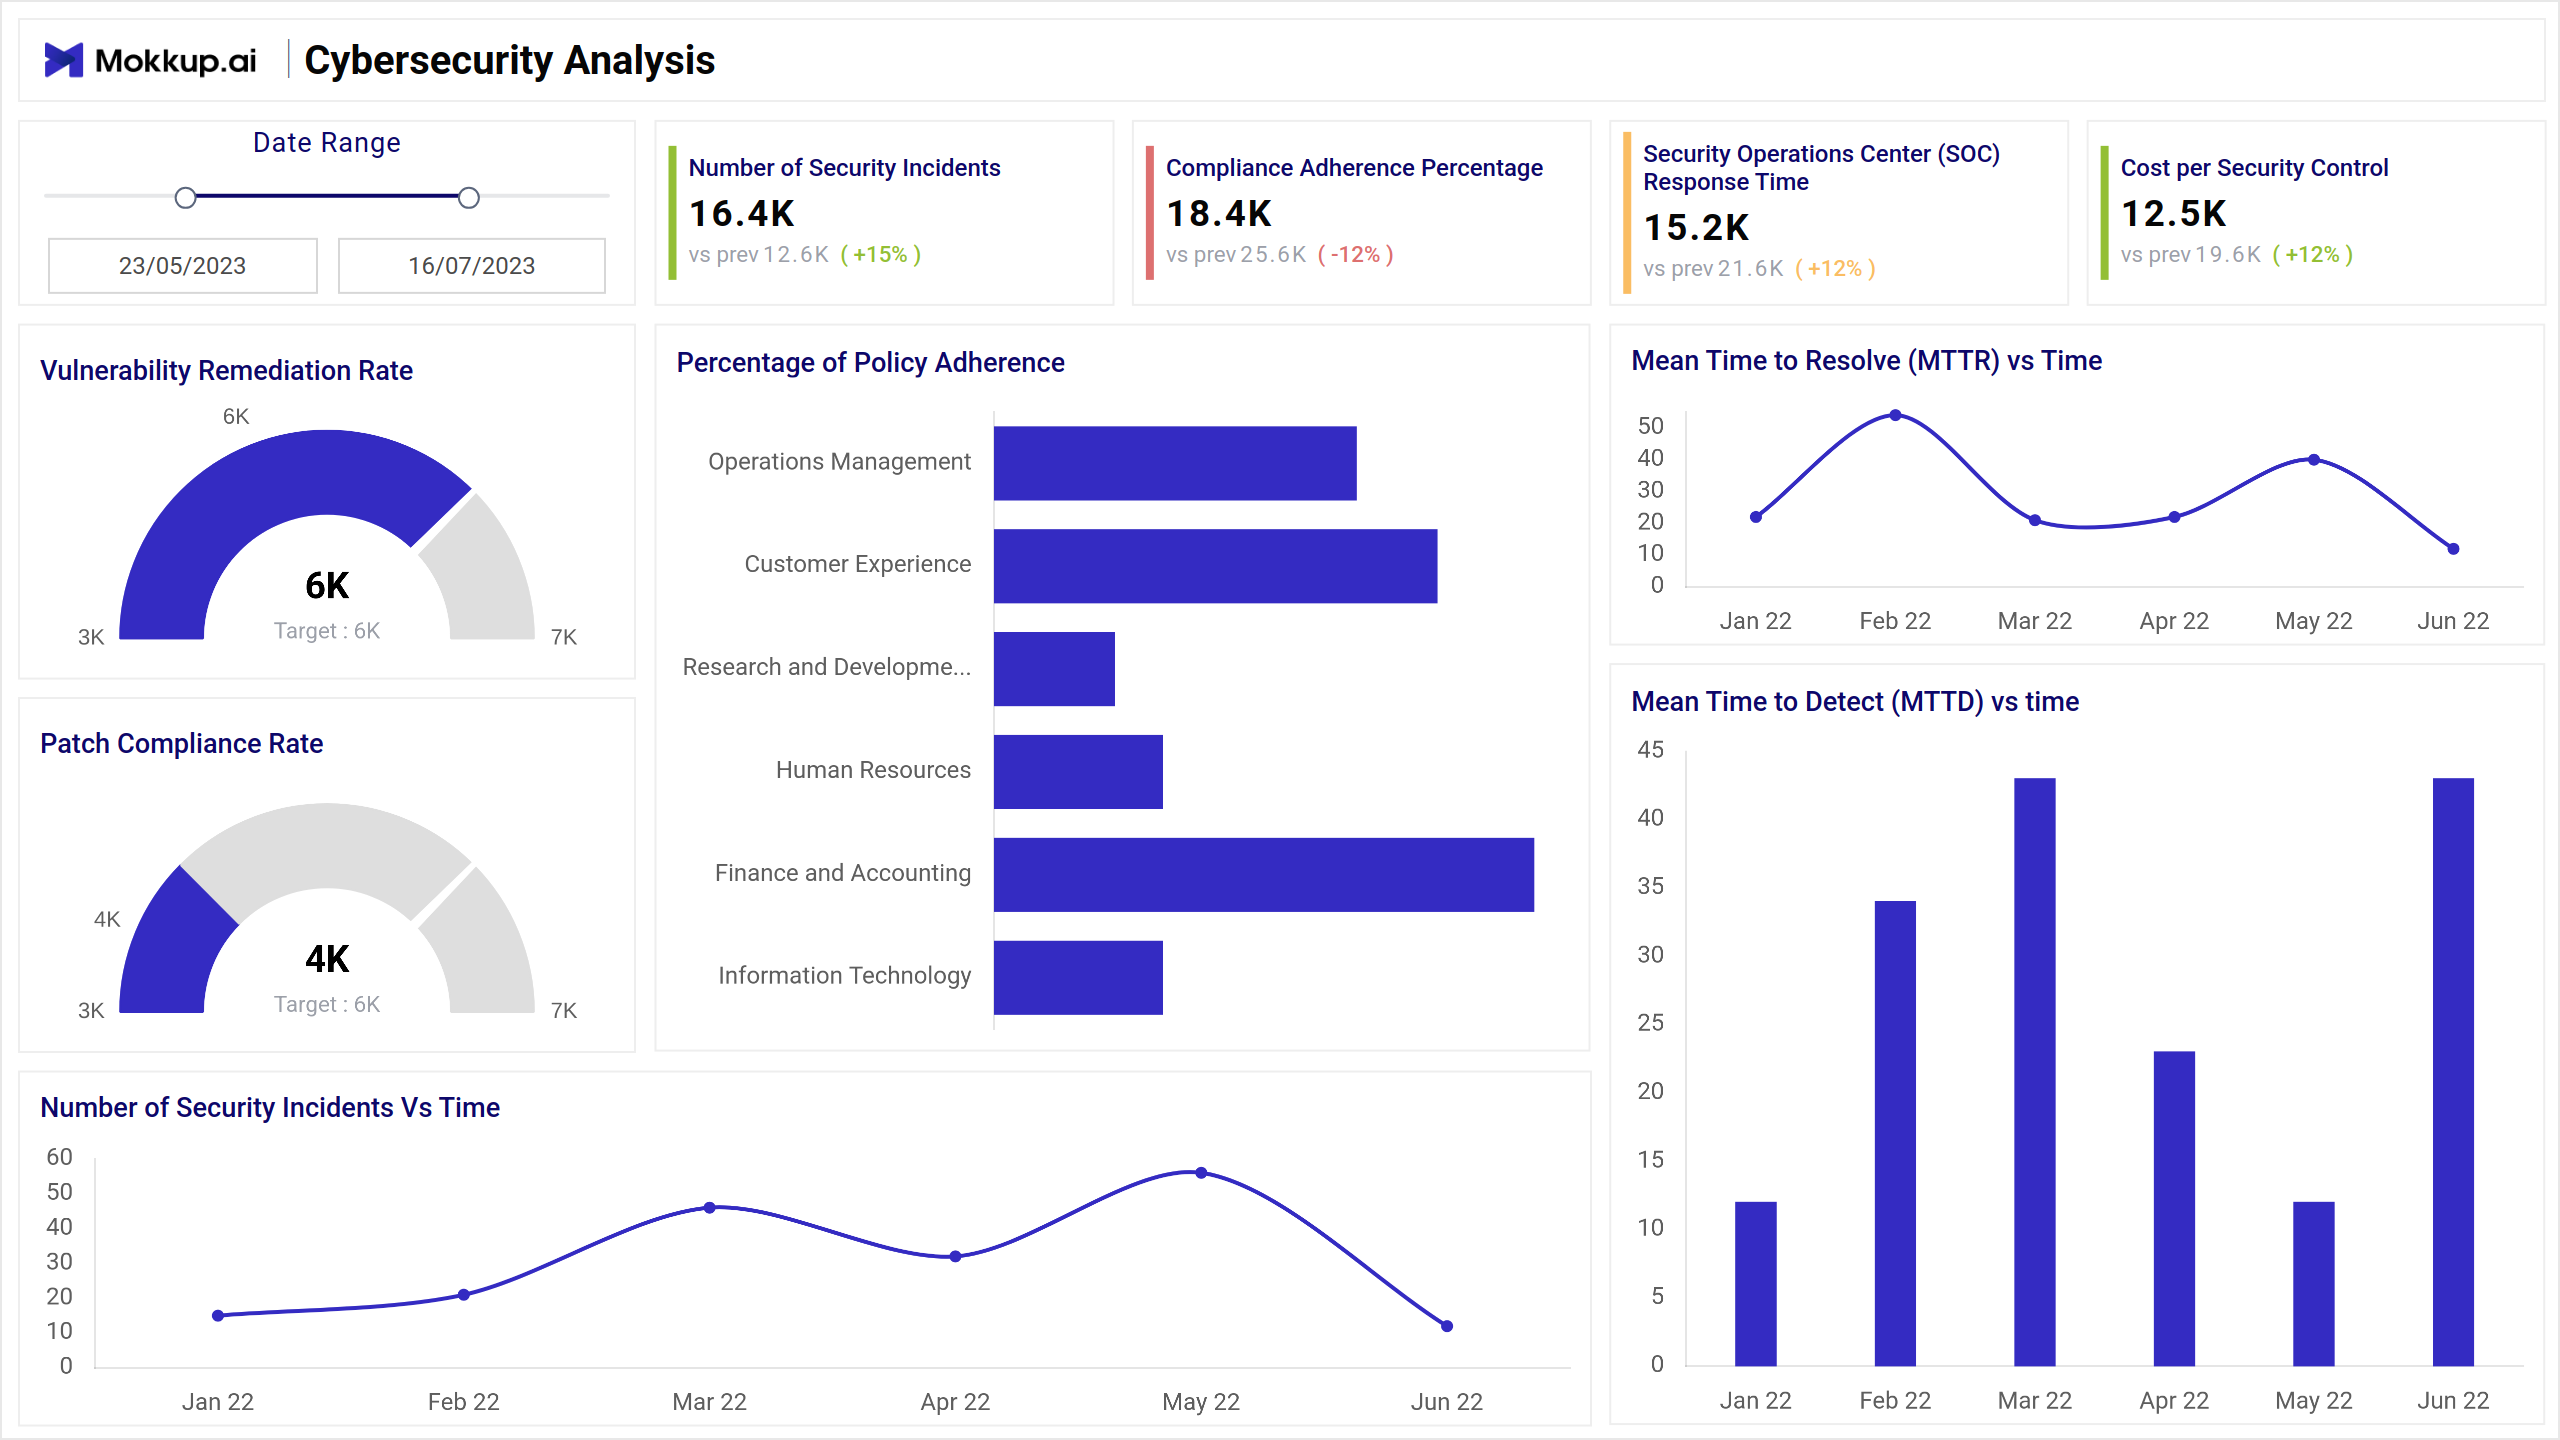
Task: Click the Cybersecurity Analysis title
Action: tap(509, 60)
